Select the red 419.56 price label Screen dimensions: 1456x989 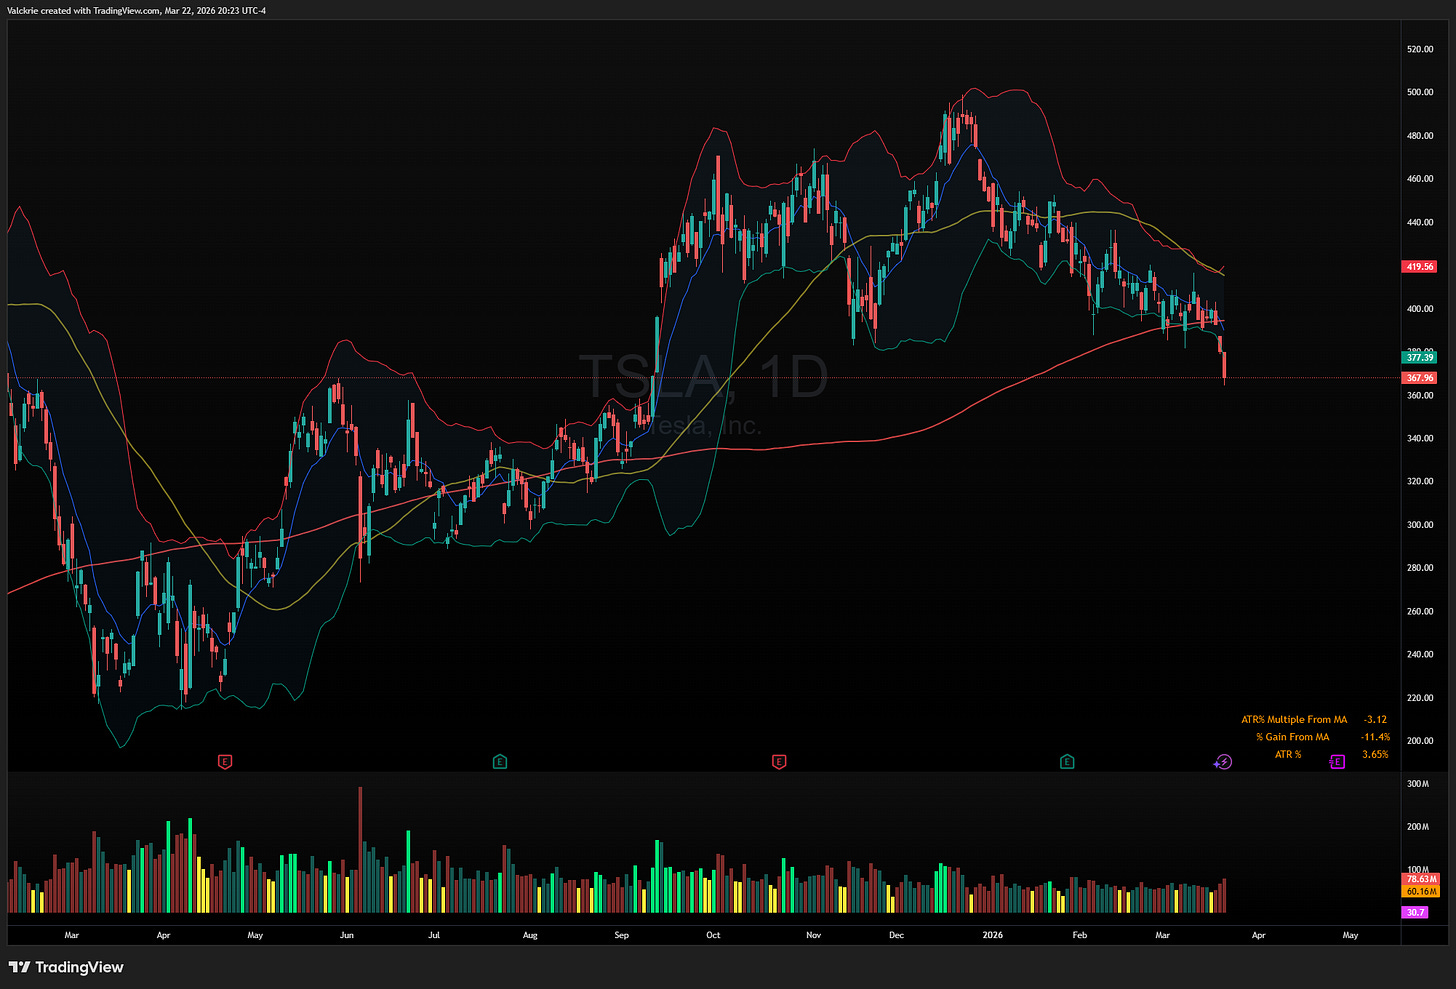(1420, 267)
